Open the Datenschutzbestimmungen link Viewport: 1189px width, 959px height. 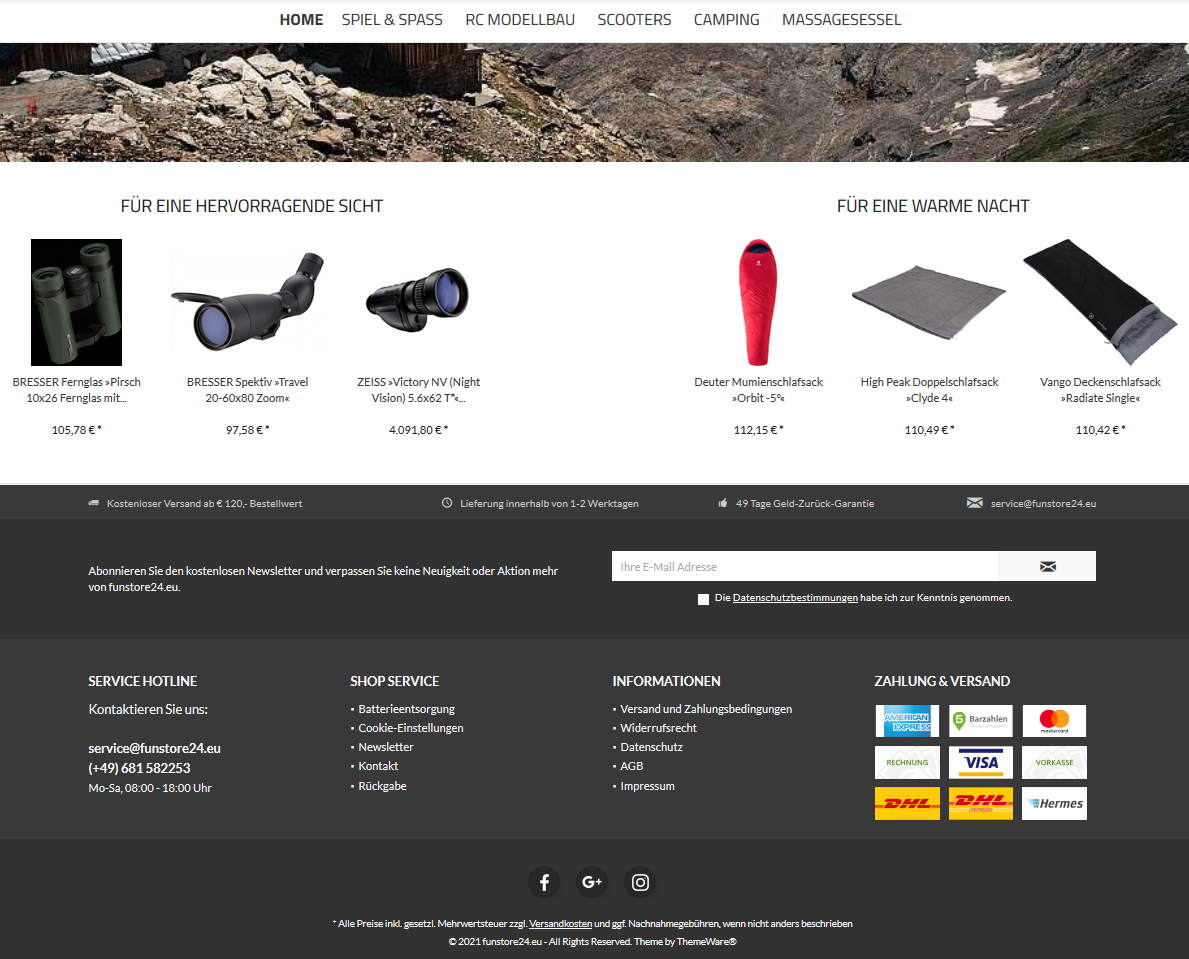(x=795, y=597)
